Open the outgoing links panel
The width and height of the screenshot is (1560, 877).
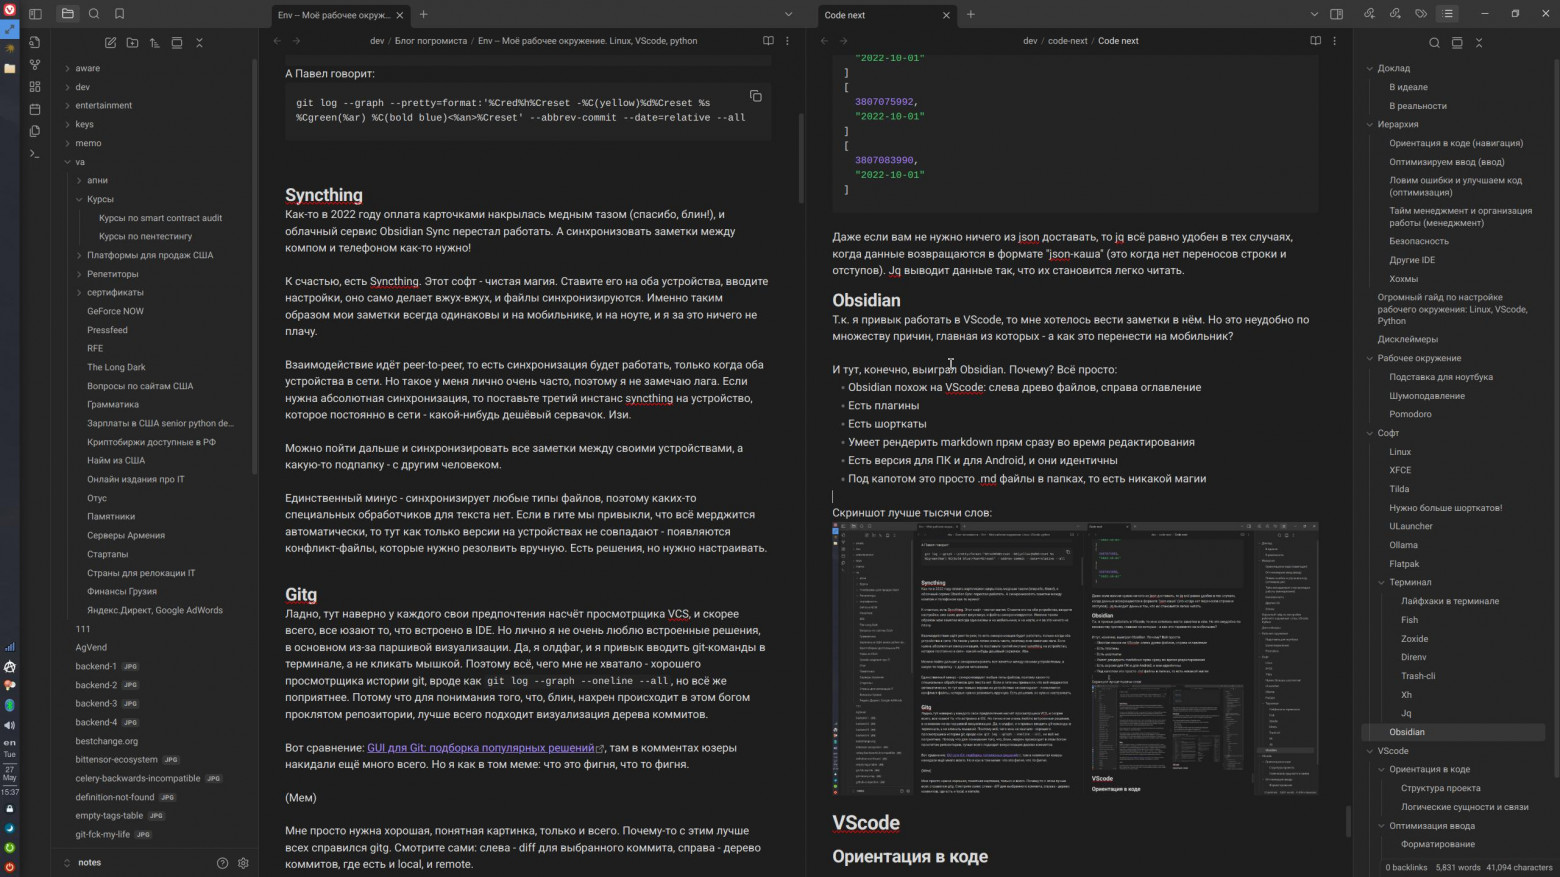coord(1394,14)
